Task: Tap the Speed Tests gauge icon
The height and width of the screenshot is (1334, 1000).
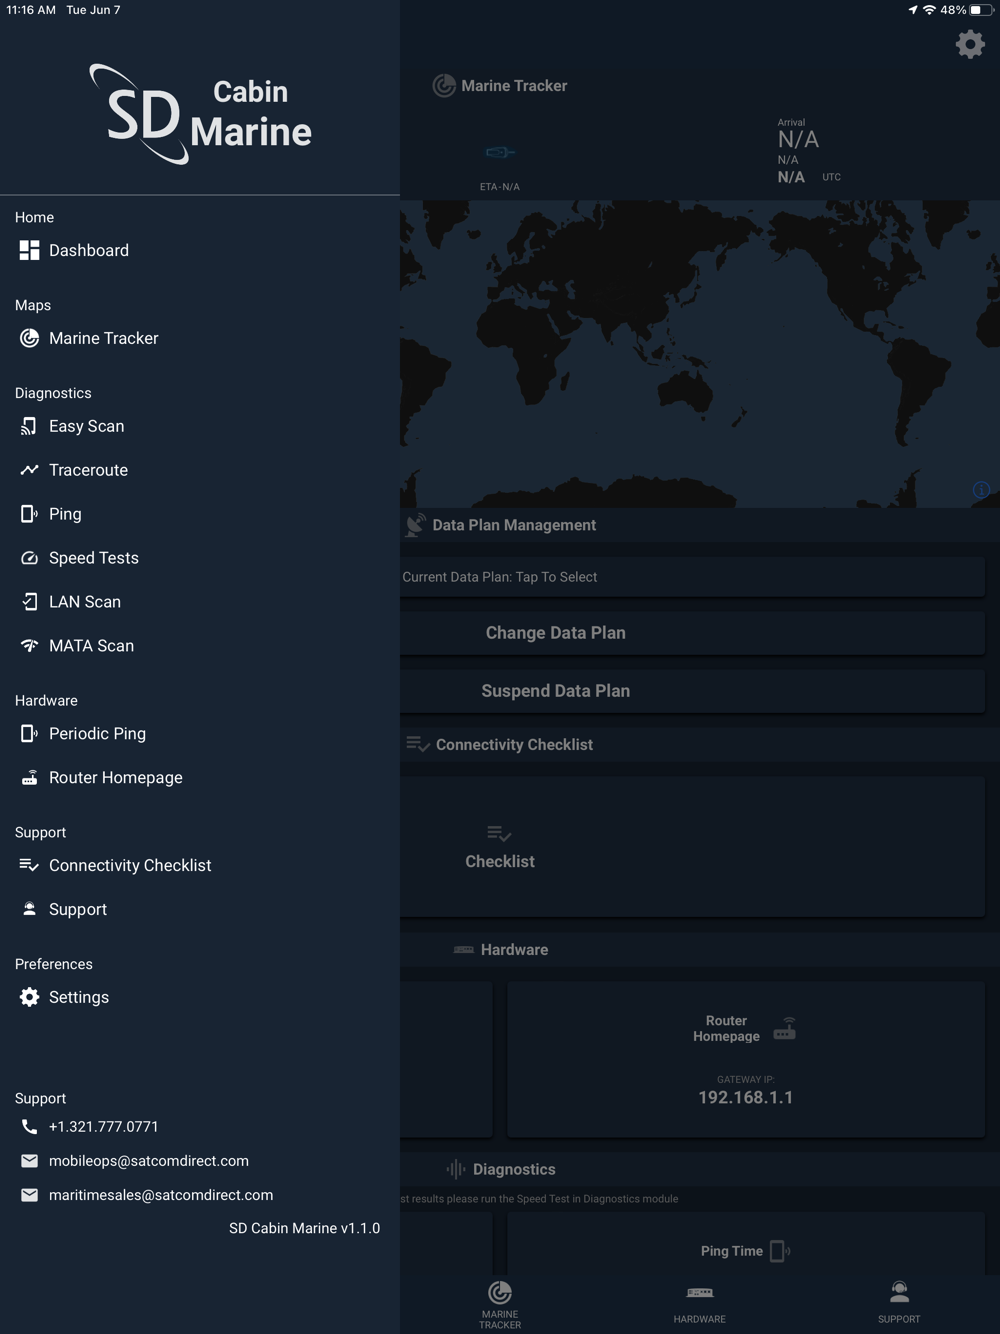Action: click(29, 558)
